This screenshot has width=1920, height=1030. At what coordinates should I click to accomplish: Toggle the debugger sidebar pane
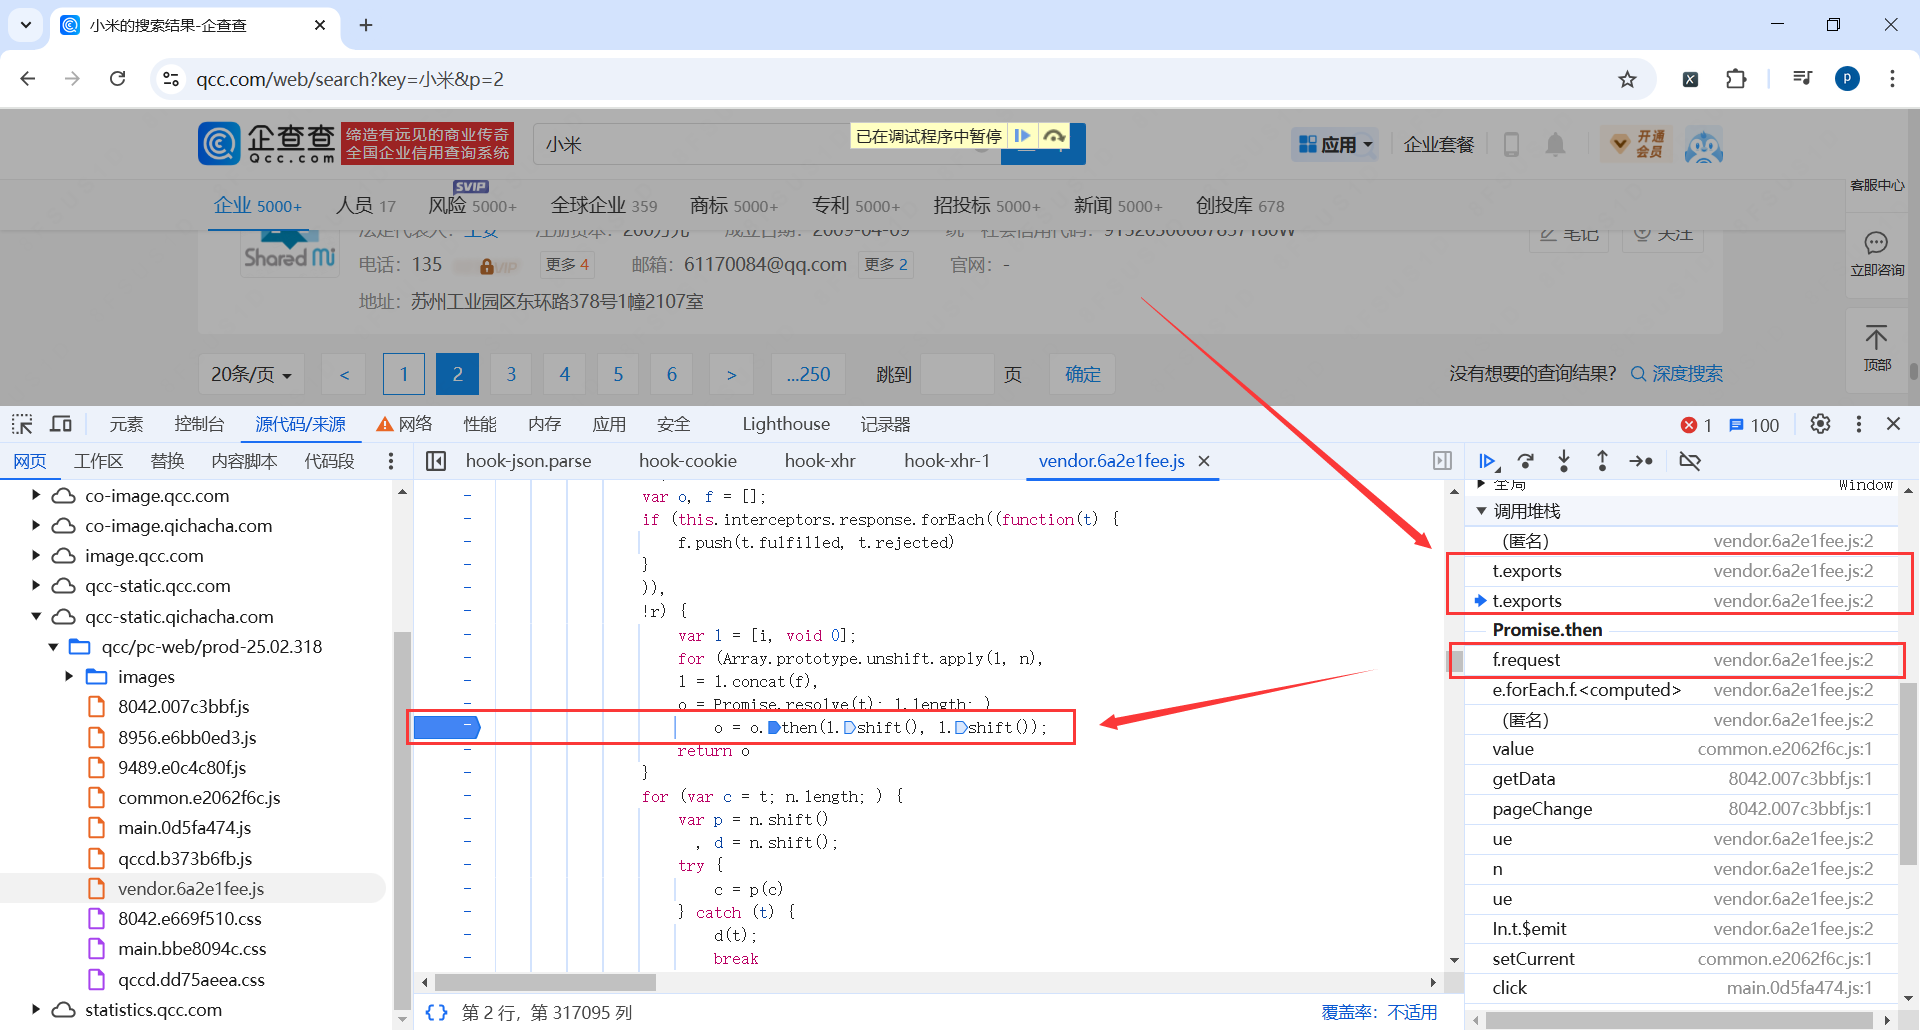point(1442,461)
